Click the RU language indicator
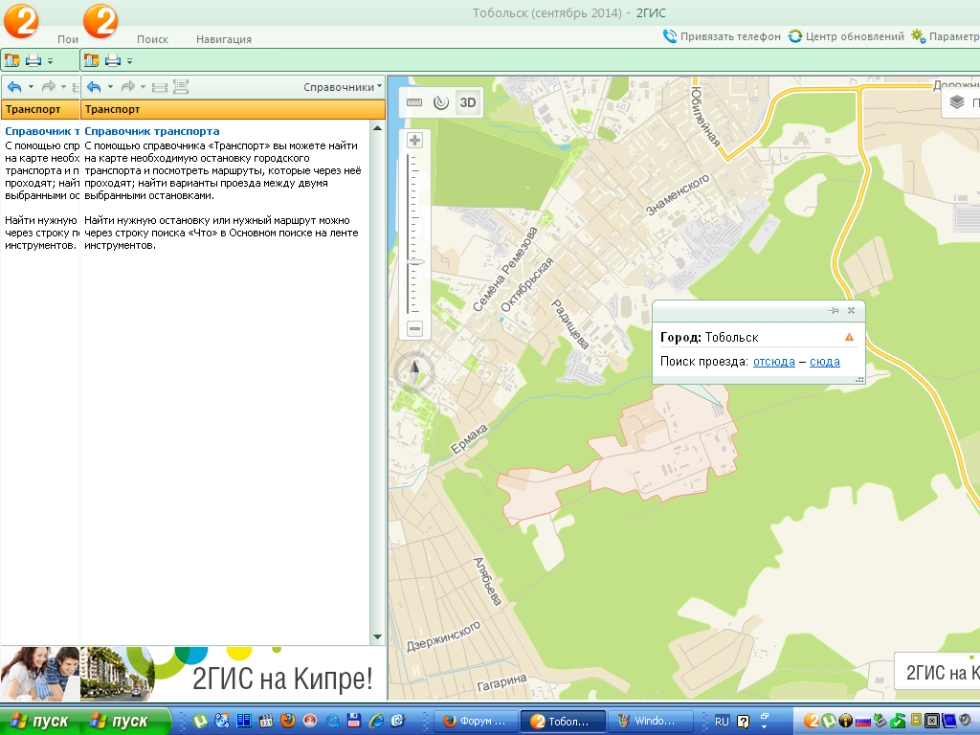The height and width of the screenshot is (735, 980). click(x=722, y=721)
